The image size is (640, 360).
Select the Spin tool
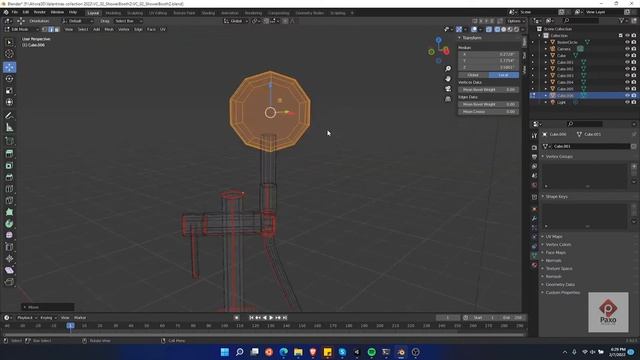(x=9, y=224)
